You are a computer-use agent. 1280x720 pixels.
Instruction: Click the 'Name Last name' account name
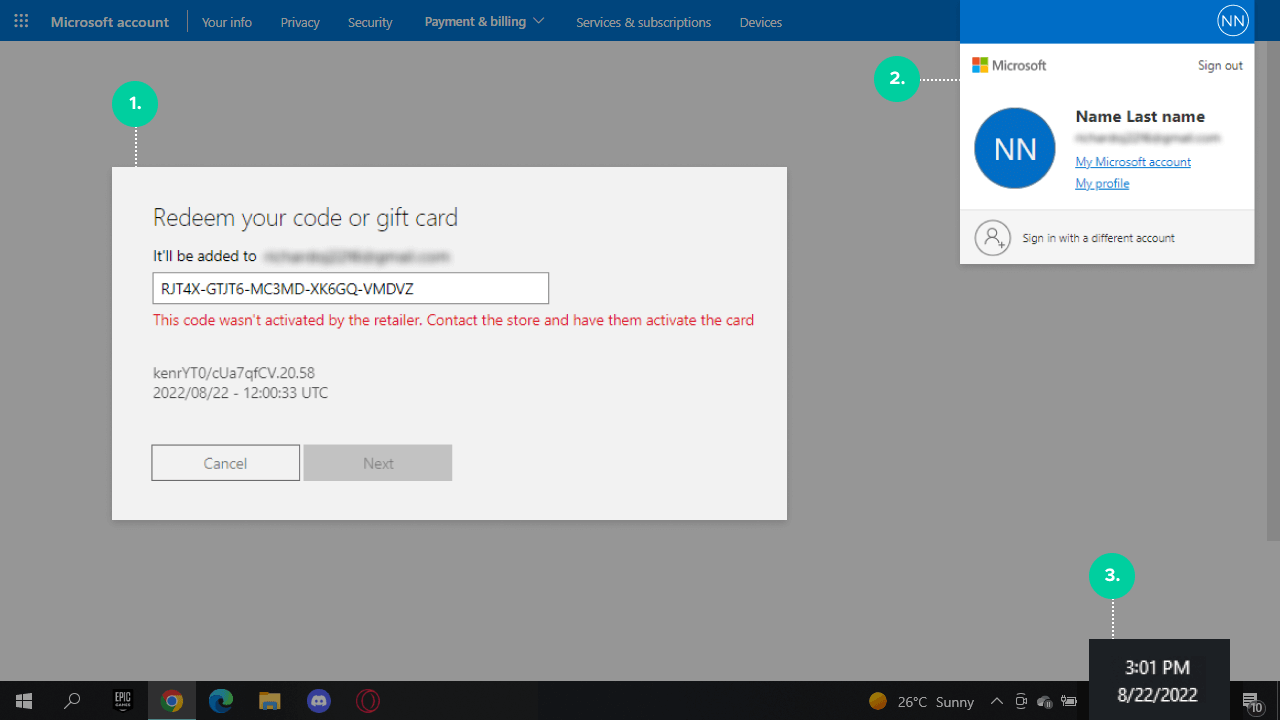1140,116
